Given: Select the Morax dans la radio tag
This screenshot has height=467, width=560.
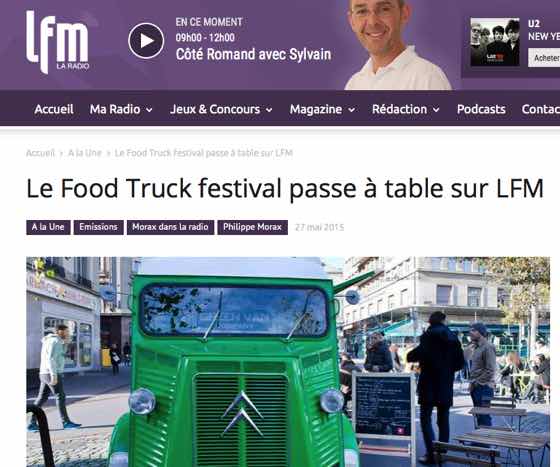Looking at the screenshot, I should tap(170, 227).
